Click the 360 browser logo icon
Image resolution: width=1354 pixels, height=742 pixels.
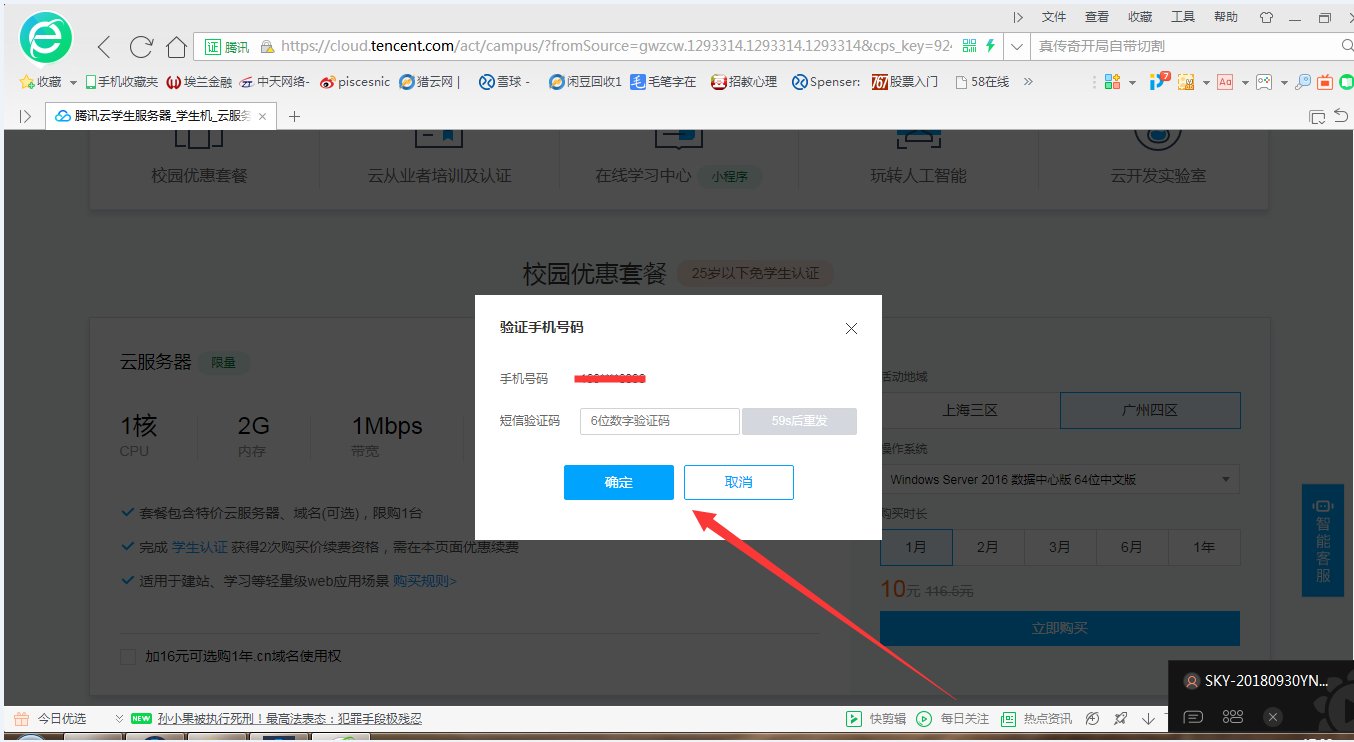47,39
